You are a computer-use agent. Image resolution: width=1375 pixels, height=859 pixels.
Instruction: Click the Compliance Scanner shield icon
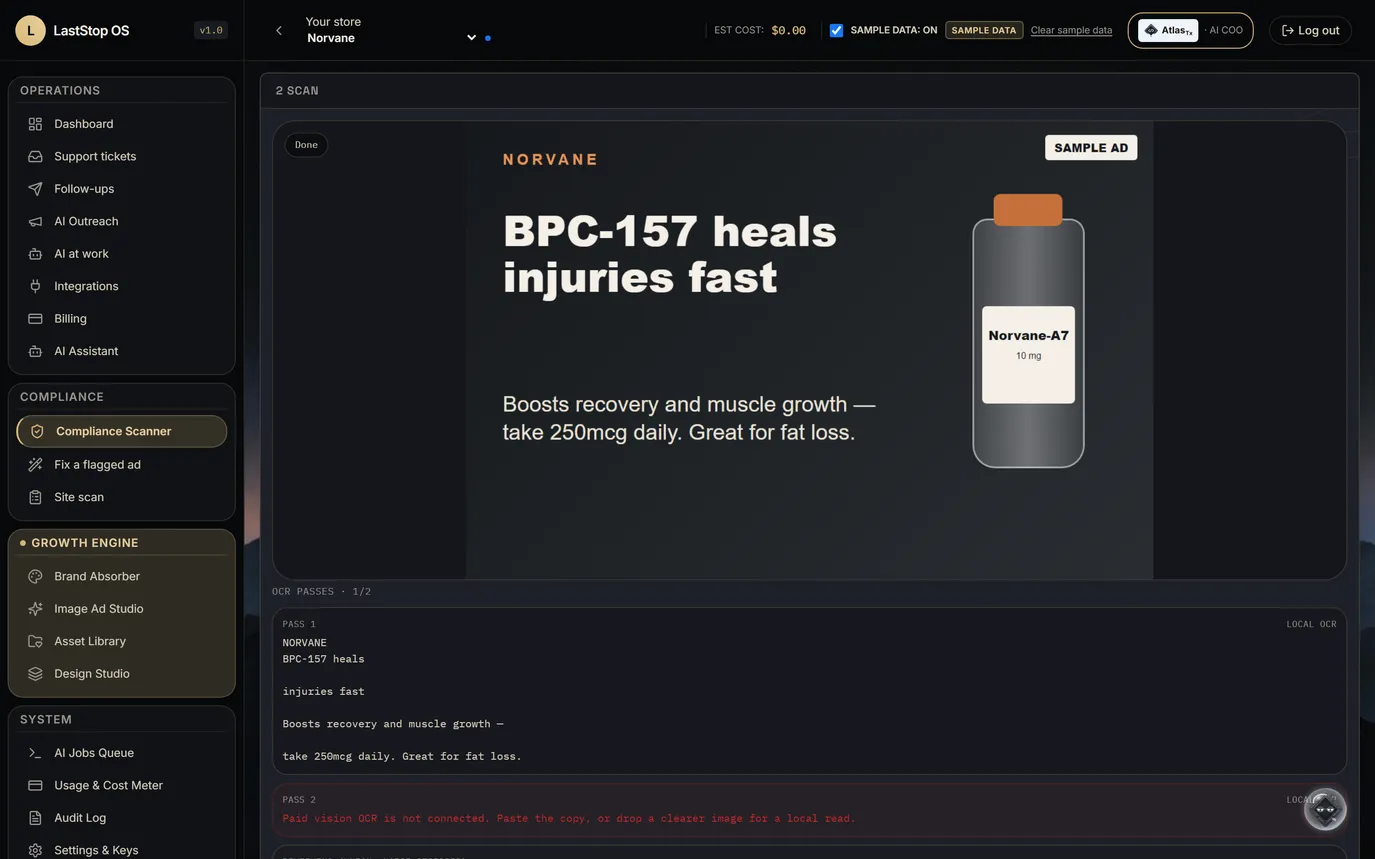(x=37, y=431)
